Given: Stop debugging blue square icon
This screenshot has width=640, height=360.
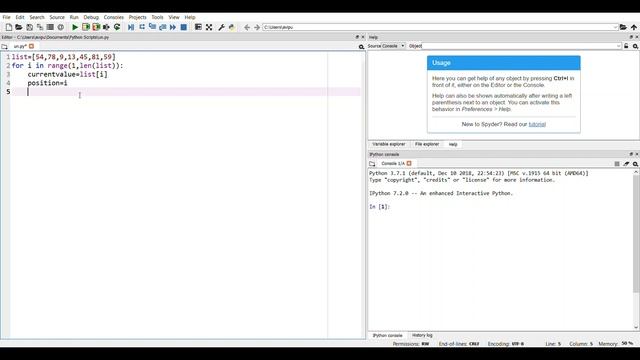Looking at the screenshot, I should pyautogui.click(x=184, y=27).
